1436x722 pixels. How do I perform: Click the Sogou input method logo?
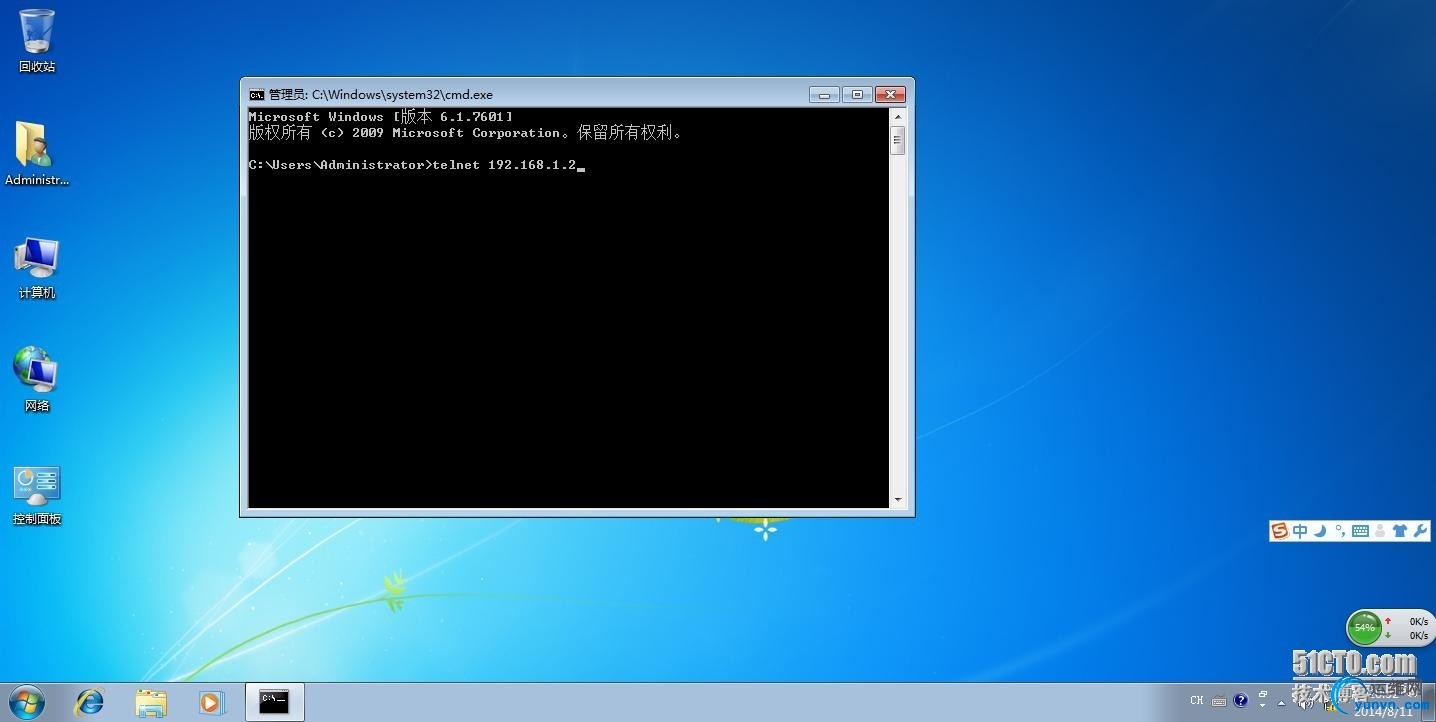click(x=1280, y=531)
